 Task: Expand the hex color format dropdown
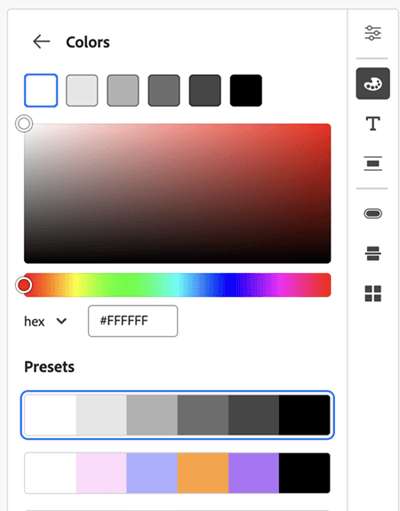pyautogui.click(x=45, y=321)
